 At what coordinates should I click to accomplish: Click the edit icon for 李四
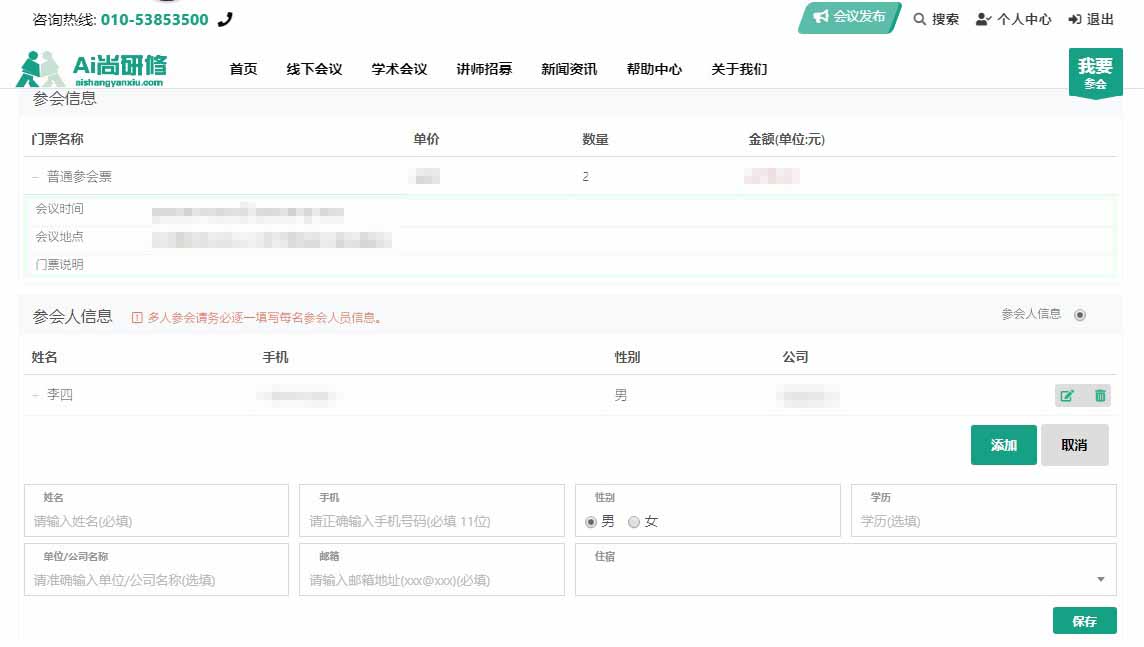1067,396
